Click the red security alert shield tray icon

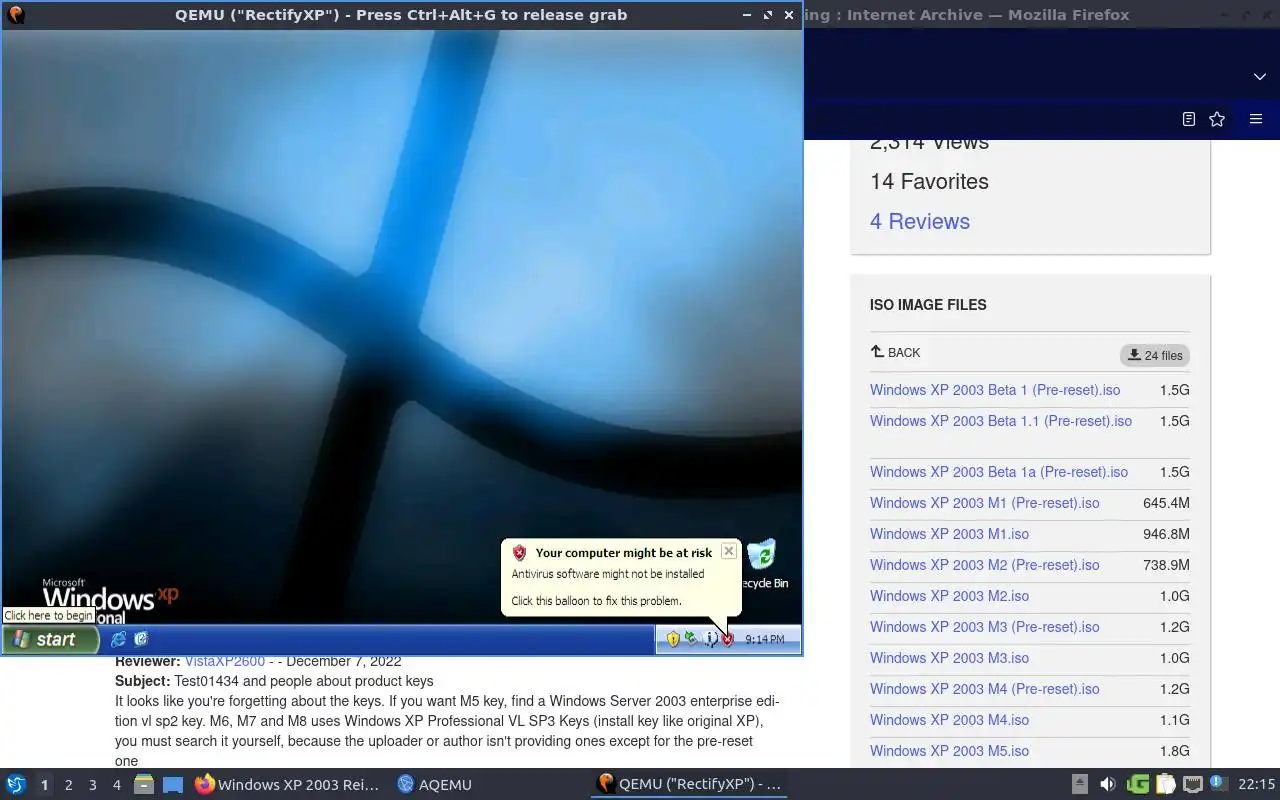click(x=728, y=639)
